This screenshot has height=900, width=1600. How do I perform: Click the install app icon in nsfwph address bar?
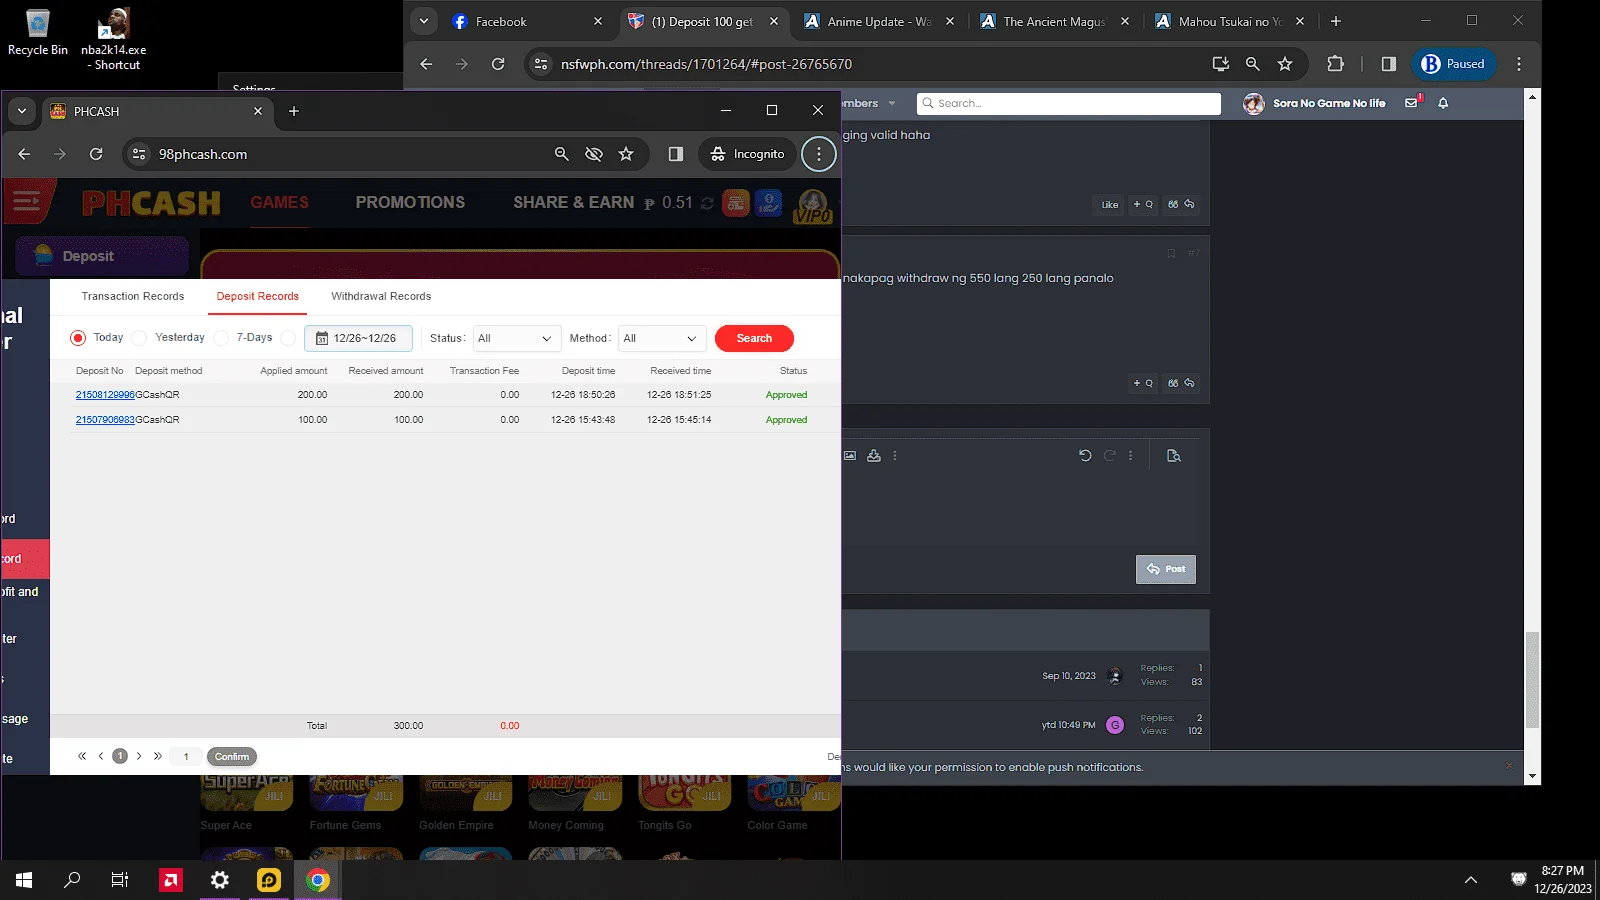(1220, 64)
